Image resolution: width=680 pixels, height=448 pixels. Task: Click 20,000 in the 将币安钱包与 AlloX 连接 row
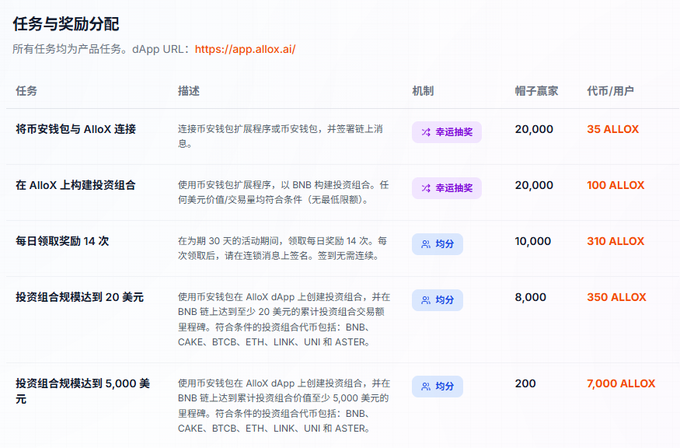[534, 129]
